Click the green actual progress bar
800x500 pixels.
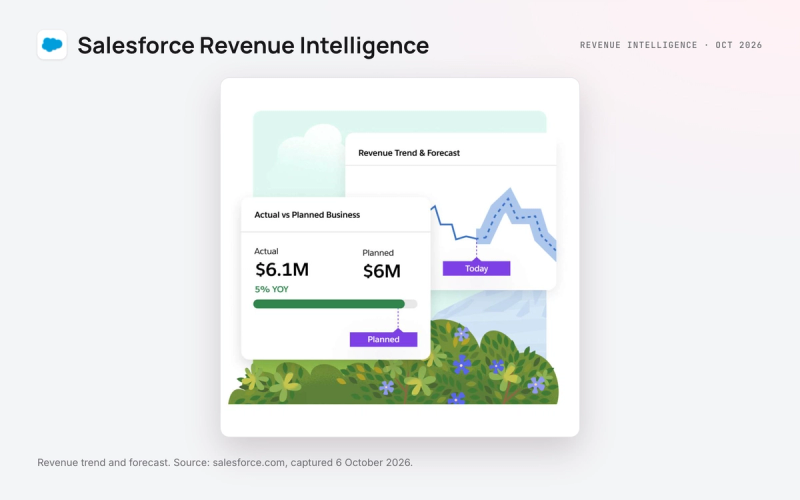click(329, 304)
